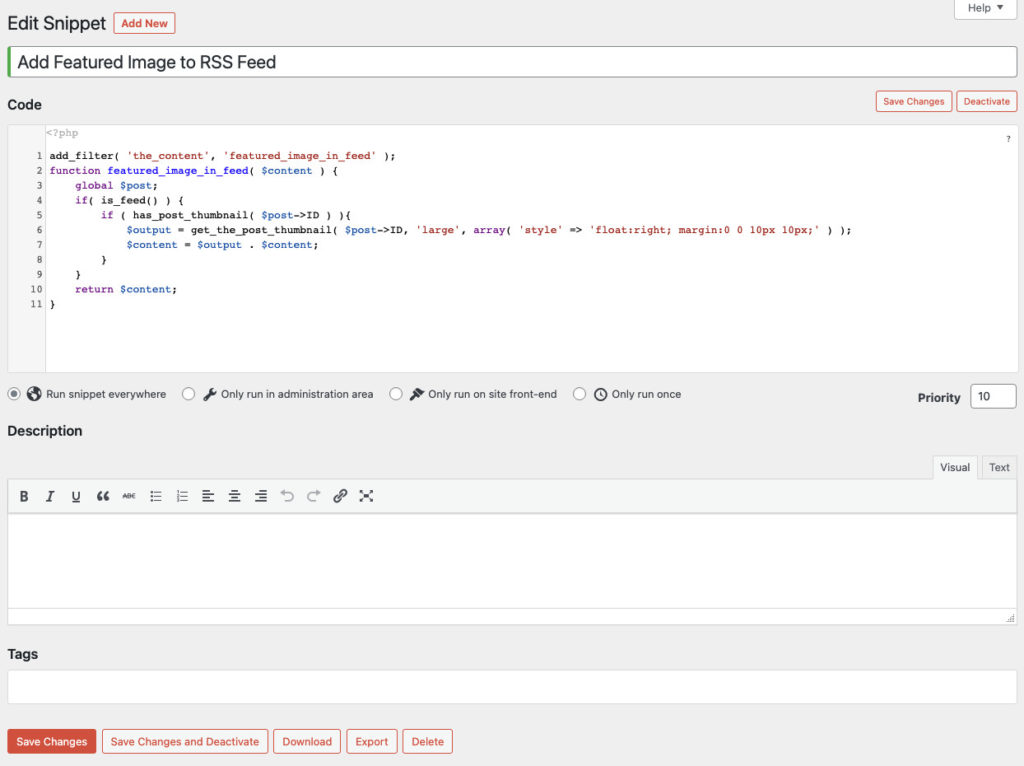Choose 'Only run in administration area'

coord(188,394)
